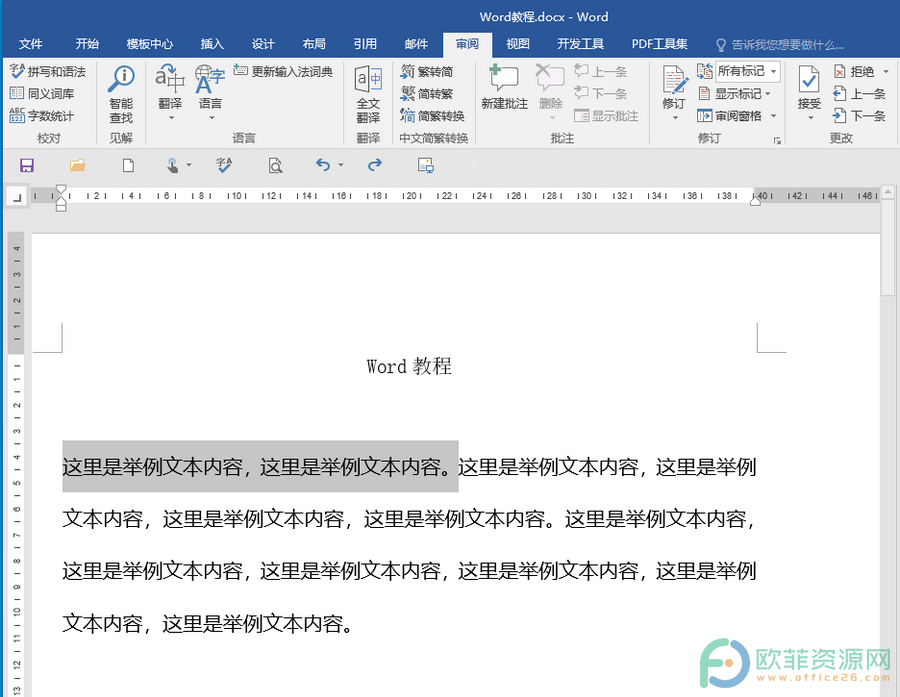Convert text with 繁转简
The width and height of the screenshot is (900, 697).
426,72
